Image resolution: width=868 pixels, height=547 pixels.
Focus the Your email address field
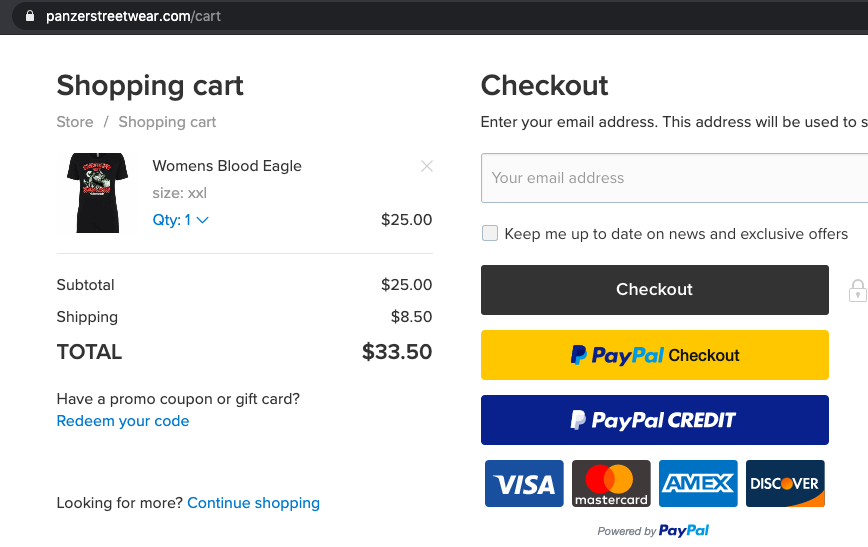tap(675, 178)
